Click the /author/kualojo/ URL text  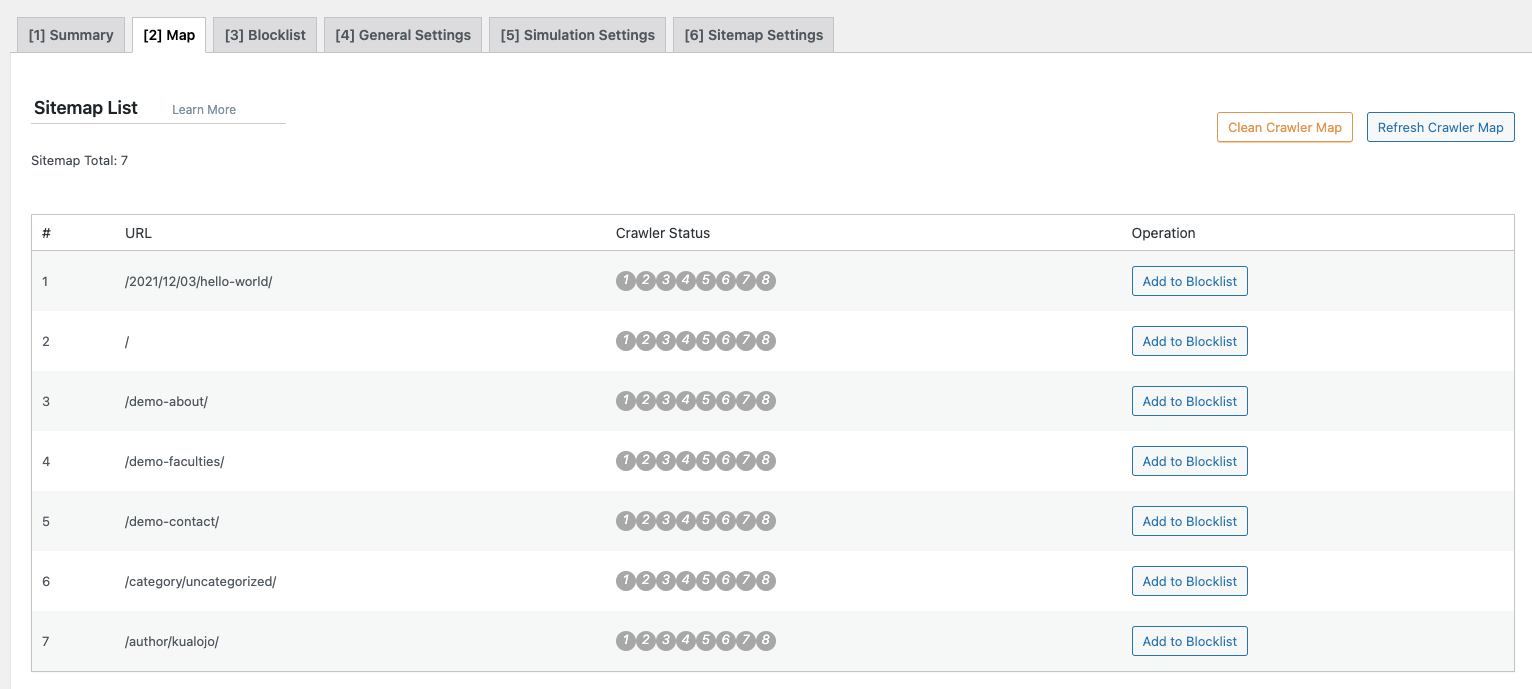coord(172,642)
